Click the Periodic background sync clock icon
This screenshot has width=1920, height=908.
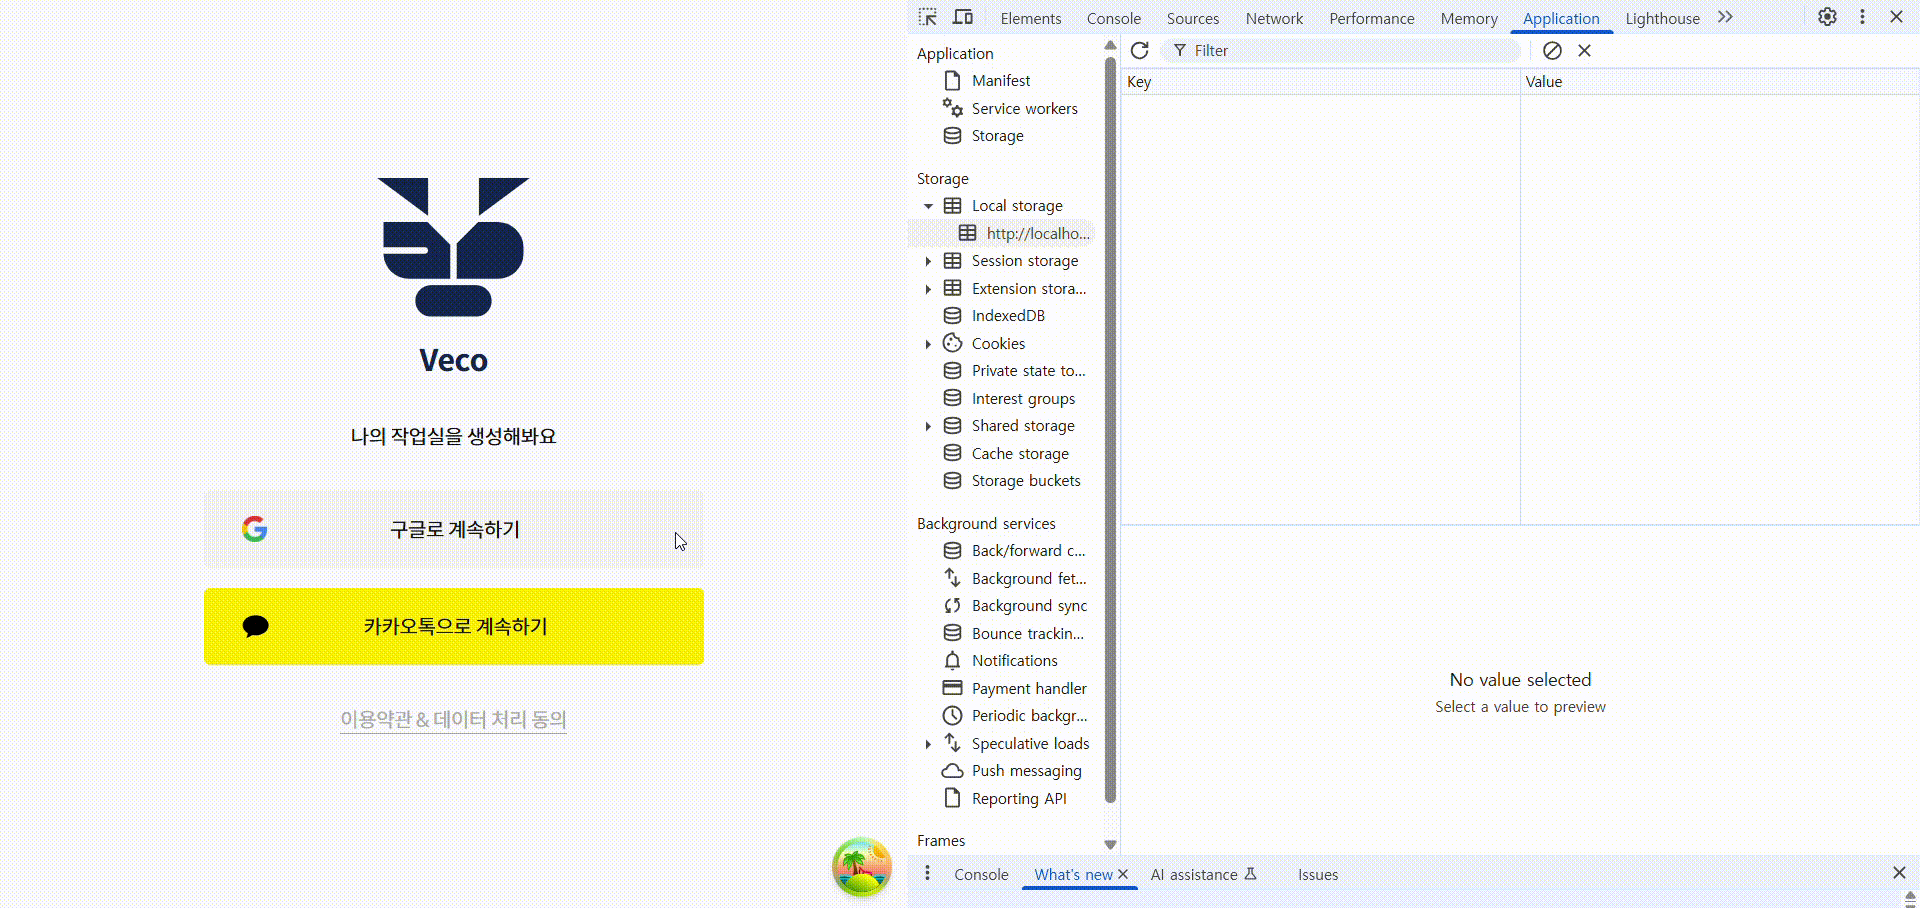(x=952, y=715)
